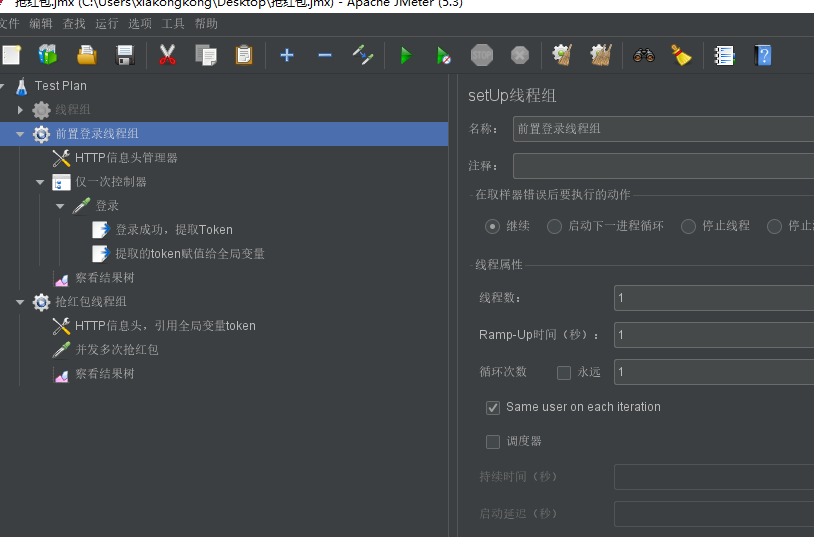Open the Function Helper dialog icon
Screen dimensions: 814x537
click(725, 55)
